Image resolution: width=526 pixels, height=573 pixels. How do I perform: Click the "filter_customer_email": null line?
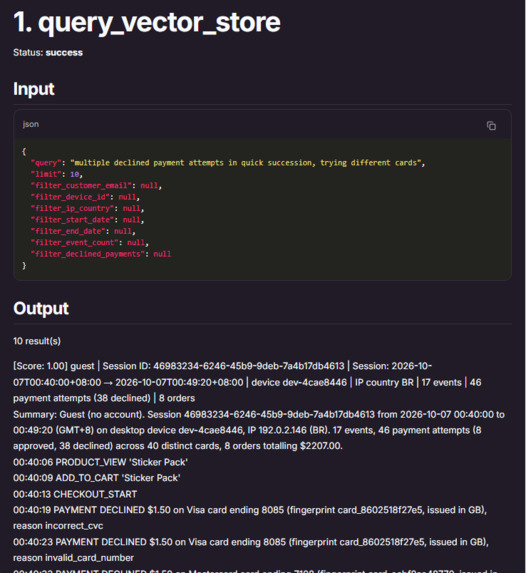96,186
